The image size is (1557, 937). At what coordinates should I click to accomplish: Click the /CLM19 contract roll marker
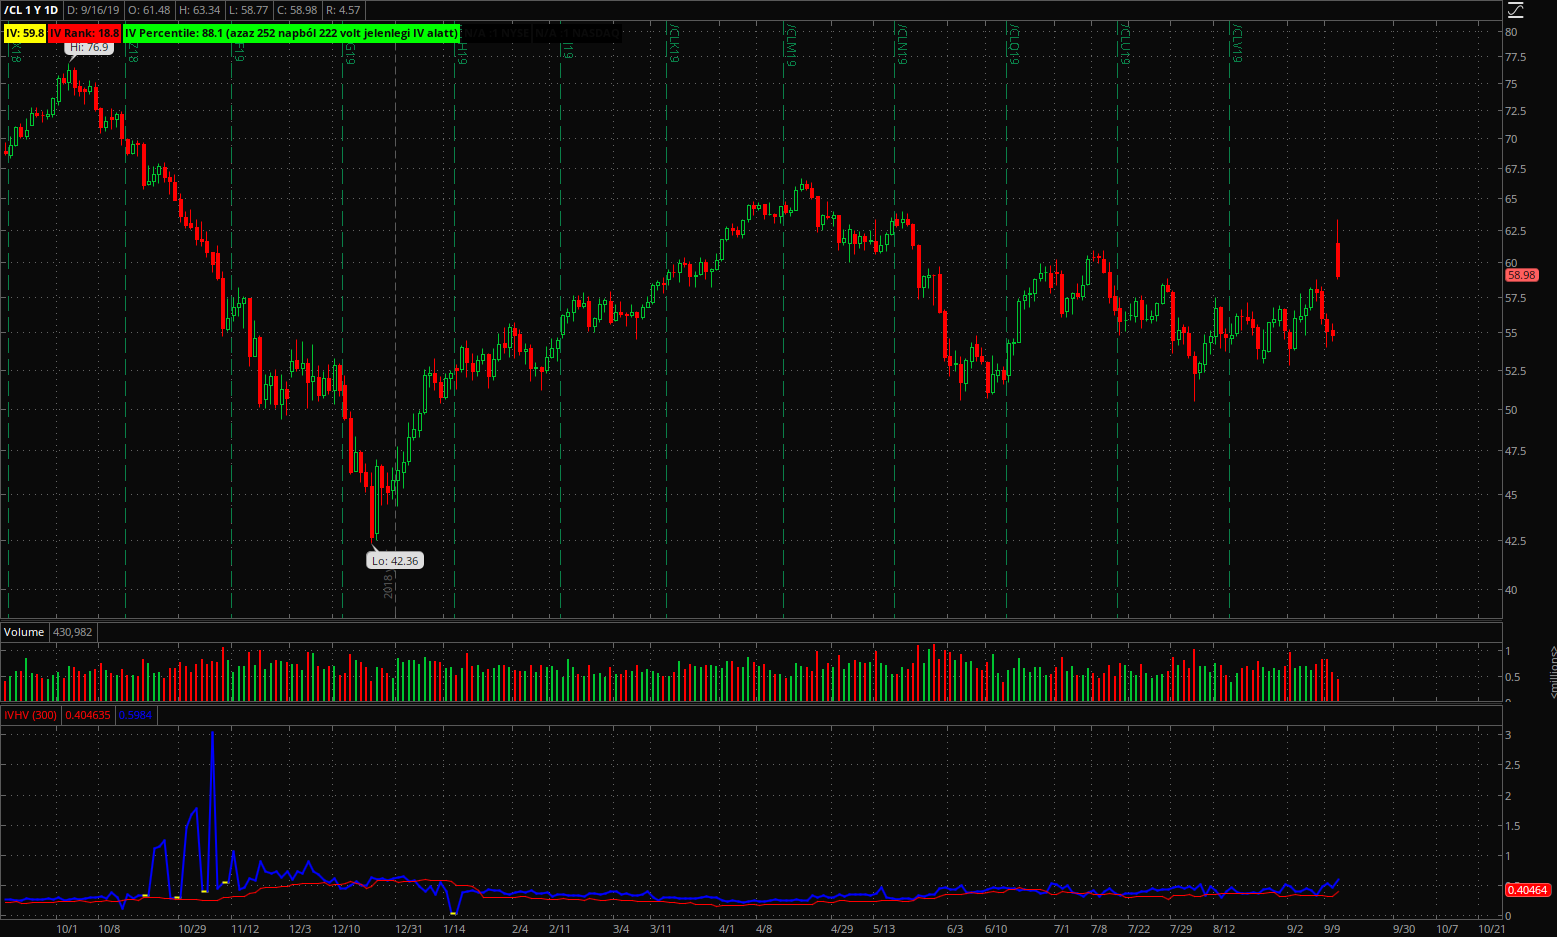pyautogui.click(x=791, y=46)
